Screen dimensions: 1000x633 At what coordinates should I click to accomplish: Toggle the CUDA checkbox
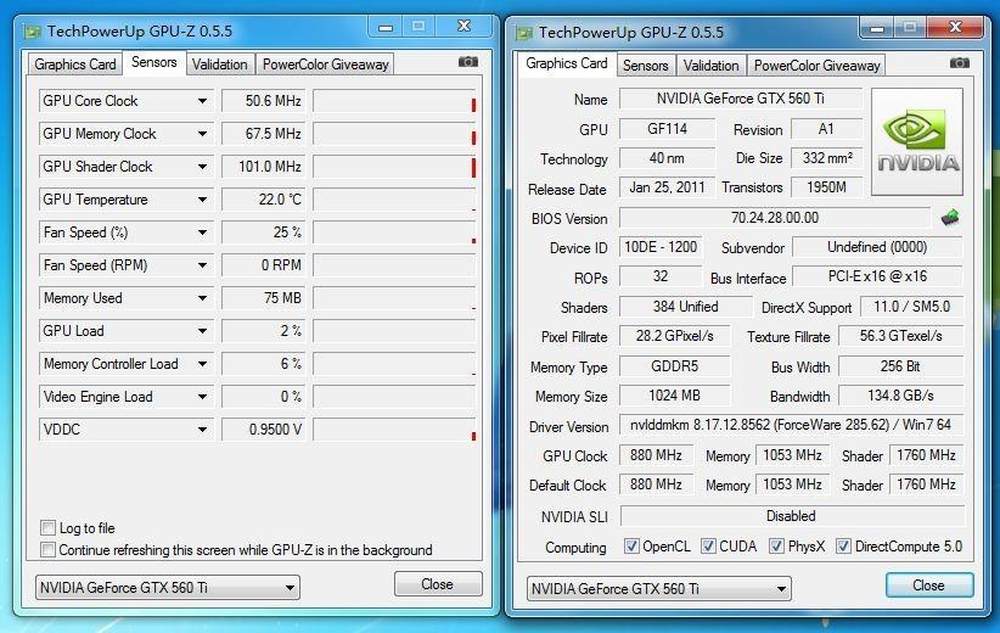pyautogui.click(x=708, y=546)
